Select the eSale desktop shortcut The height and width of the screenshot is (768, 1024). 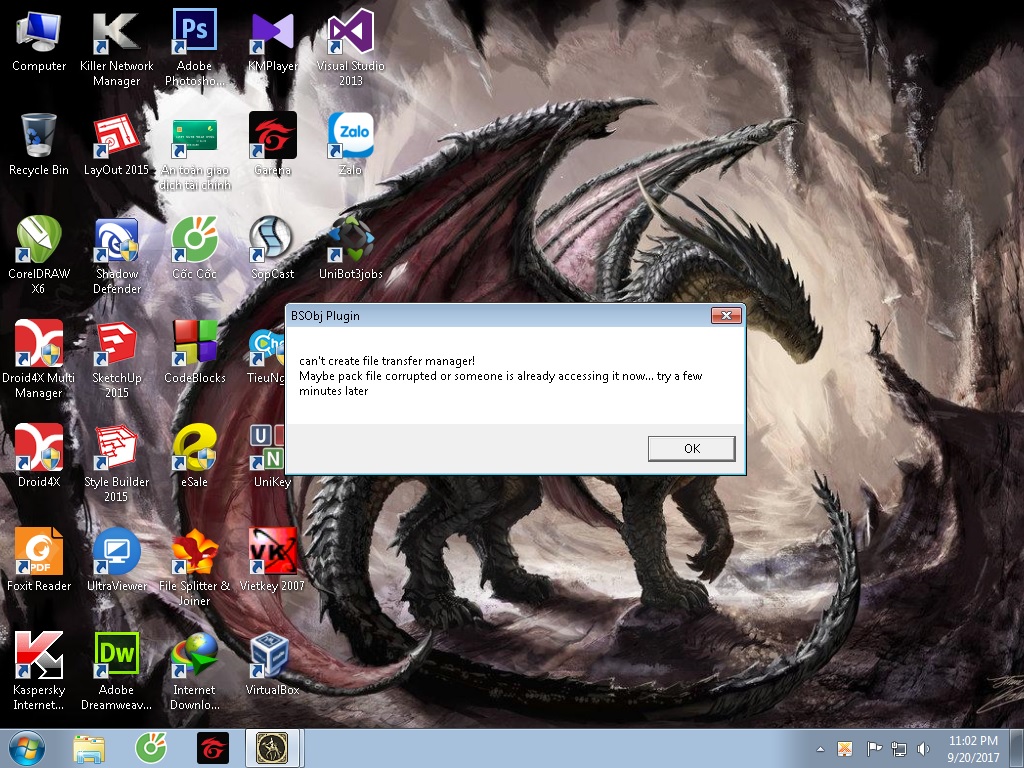[194, 456]
